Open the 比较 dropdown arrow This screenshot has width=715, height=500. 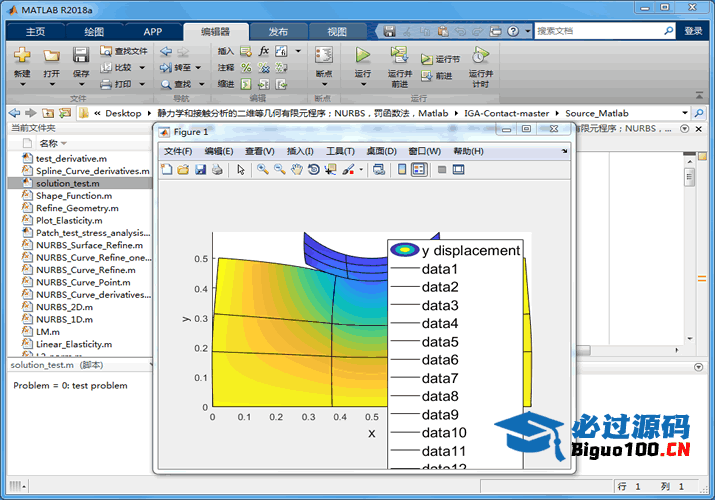tap(142, 67)
